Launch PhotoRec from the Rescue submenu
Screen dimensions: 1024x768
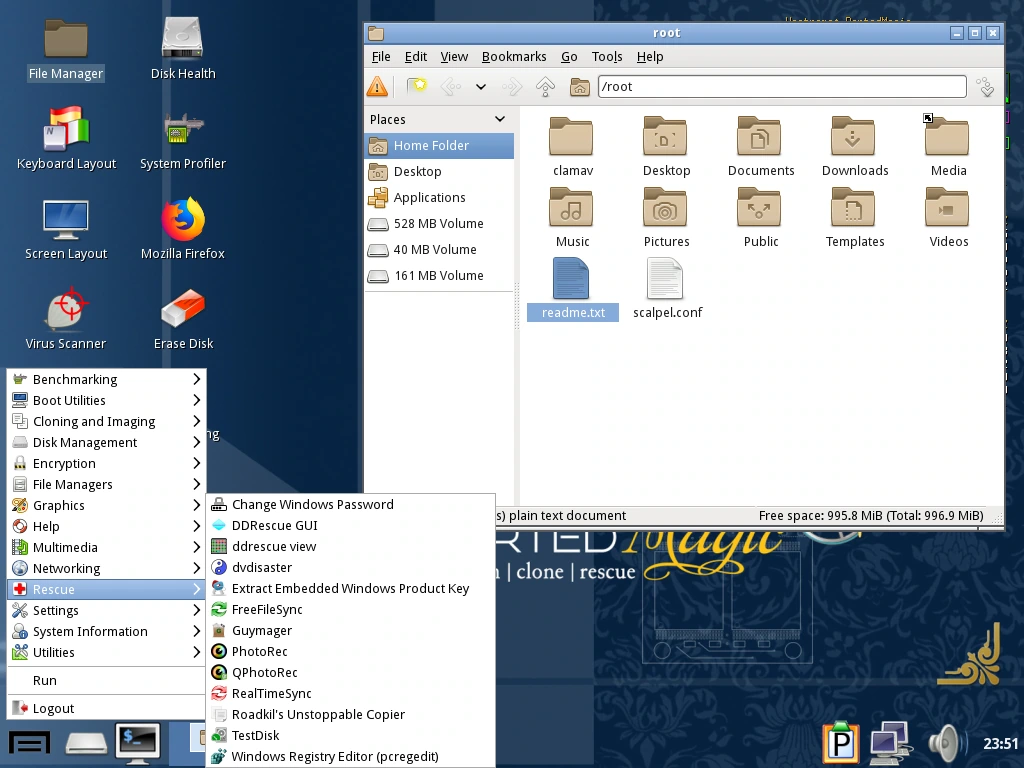tap(351, 651)
